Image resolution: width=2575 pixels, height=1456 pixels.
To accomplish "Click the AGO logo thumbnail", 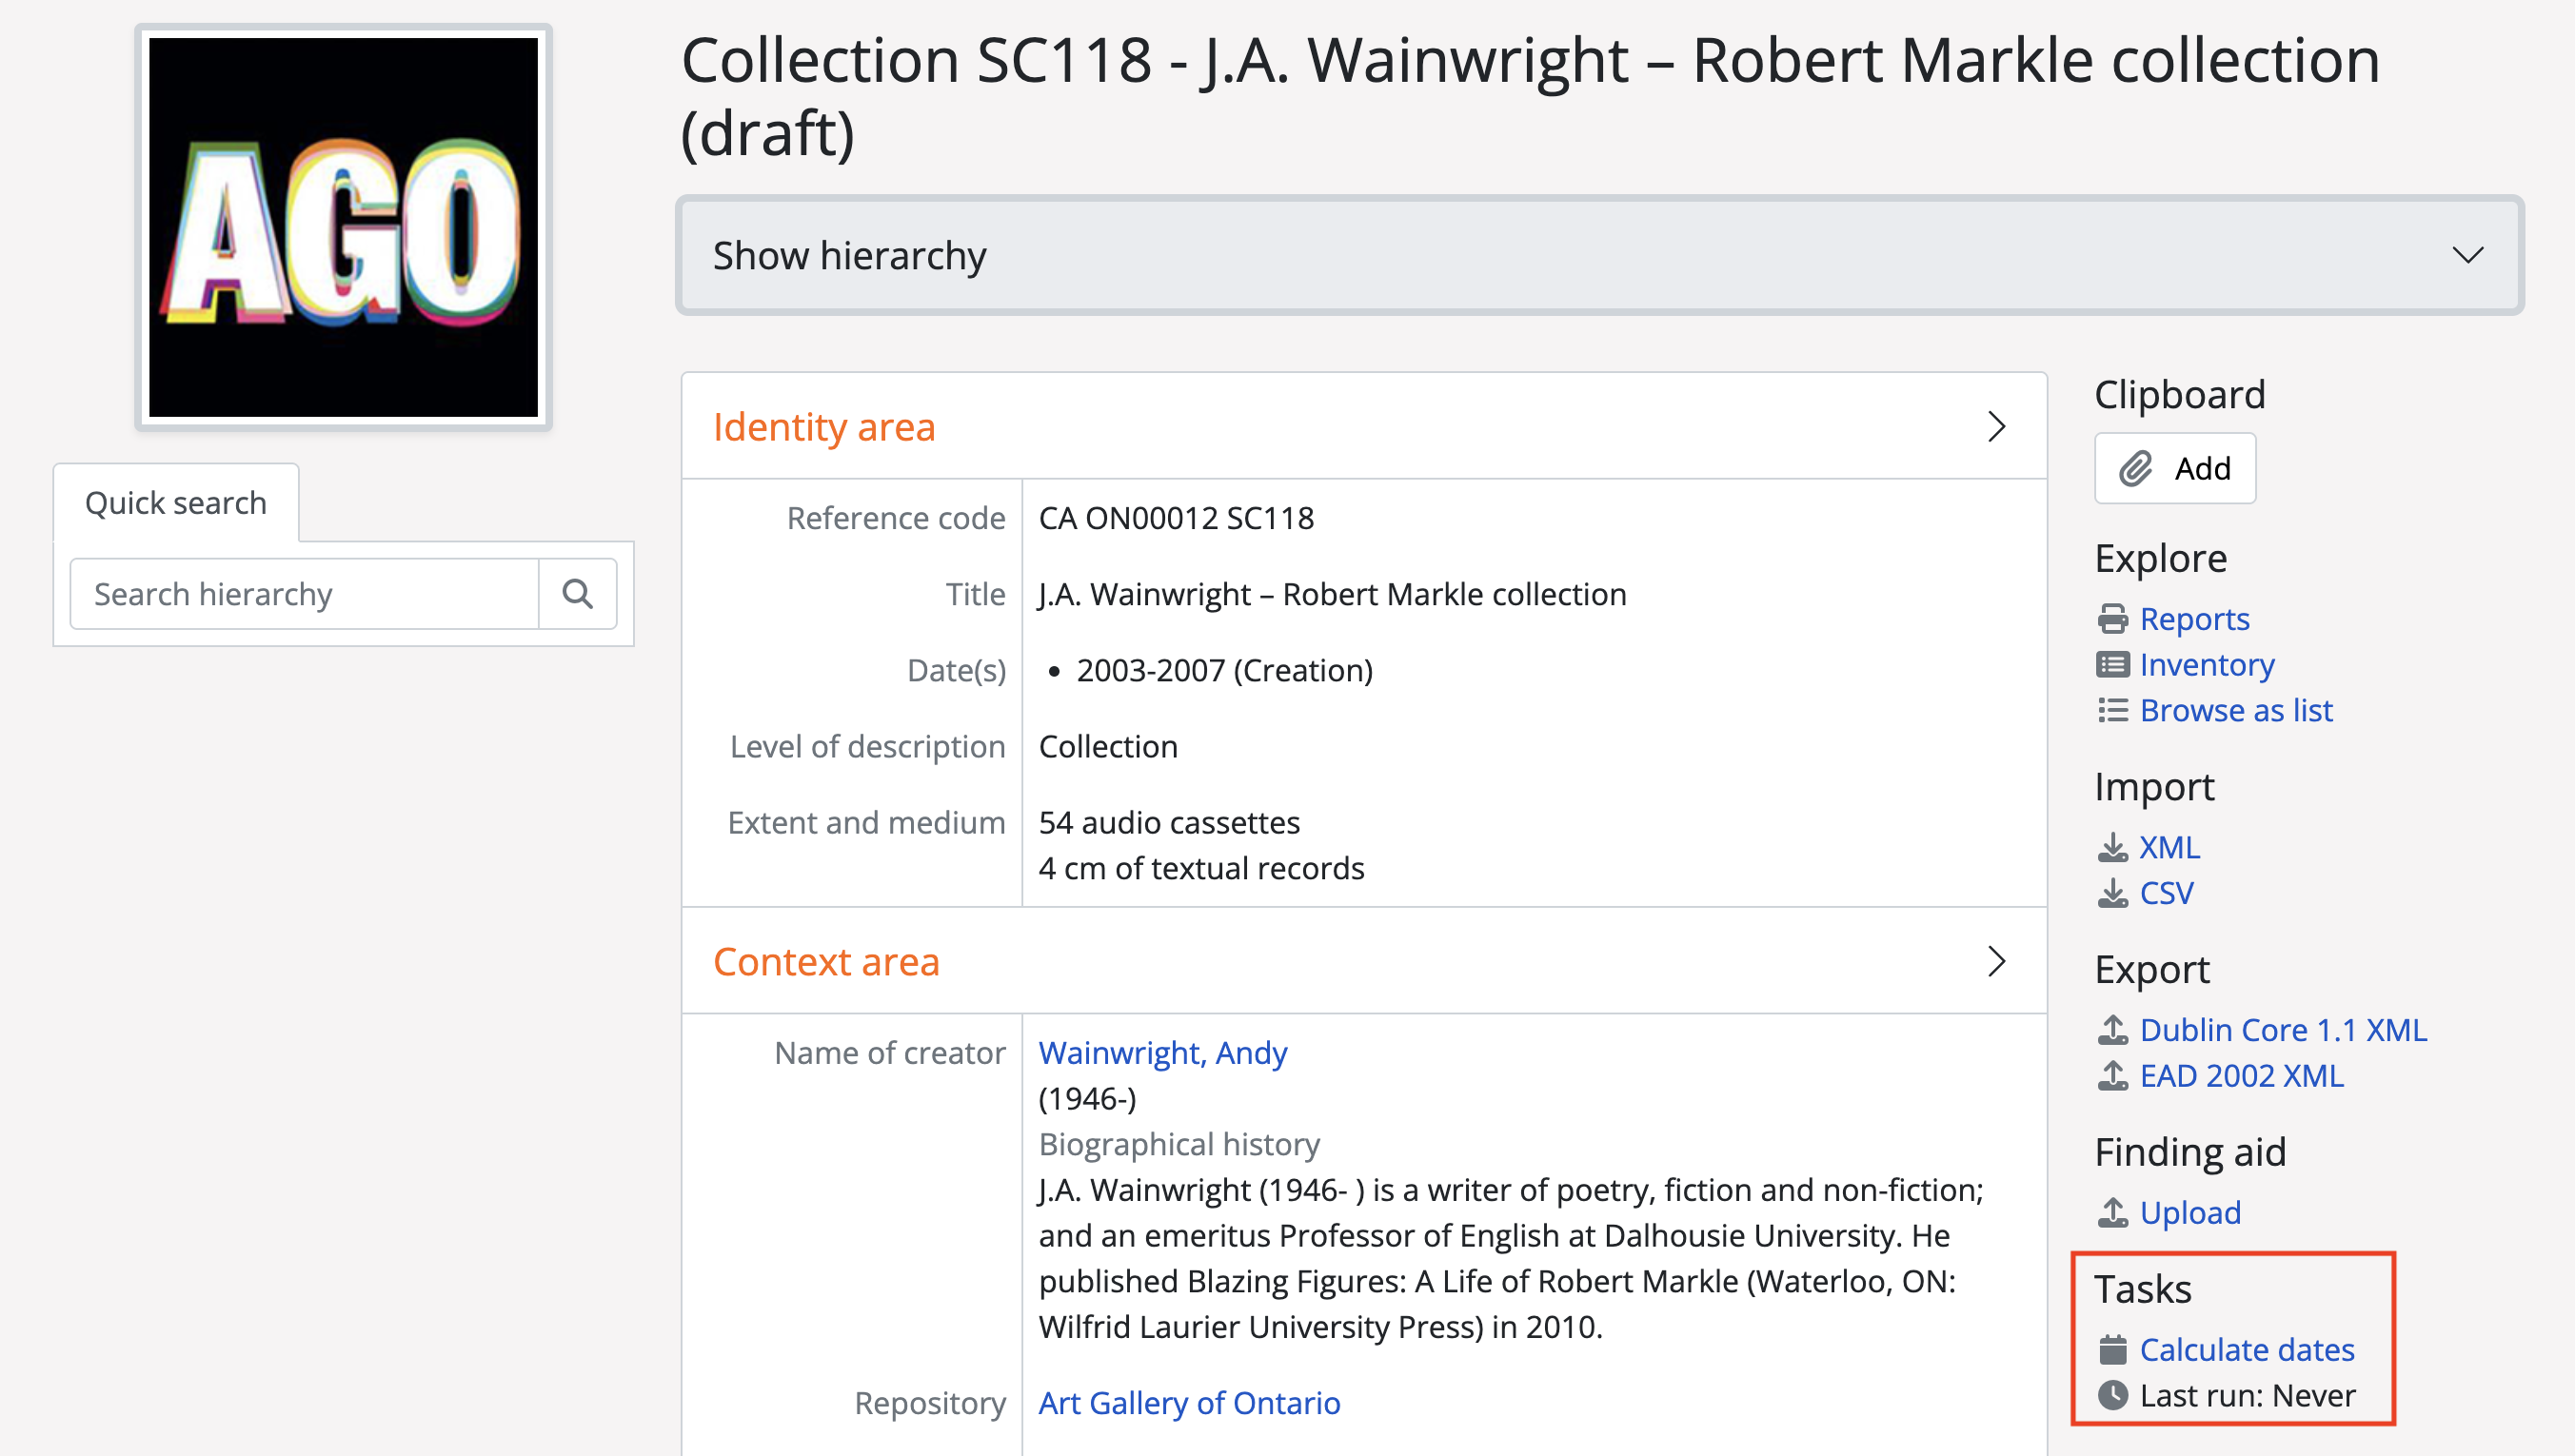I will point(343,227).
